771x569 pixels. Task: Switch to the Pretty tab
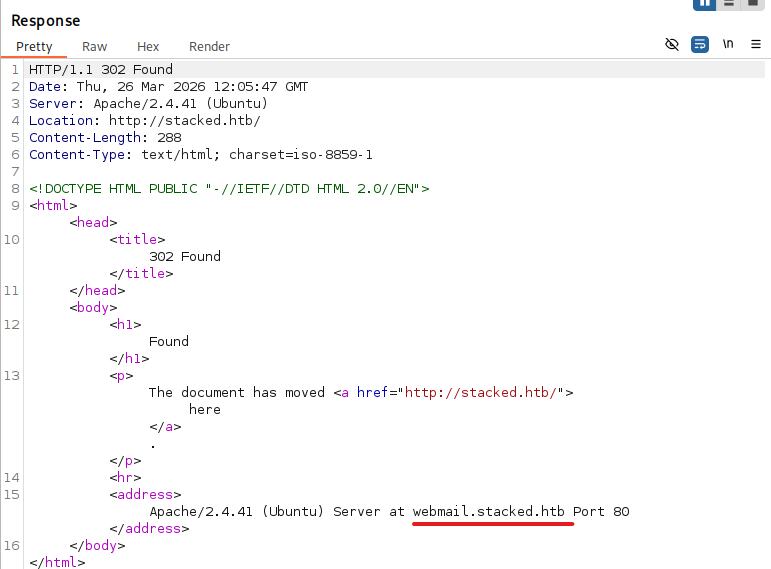coord(34,47)
